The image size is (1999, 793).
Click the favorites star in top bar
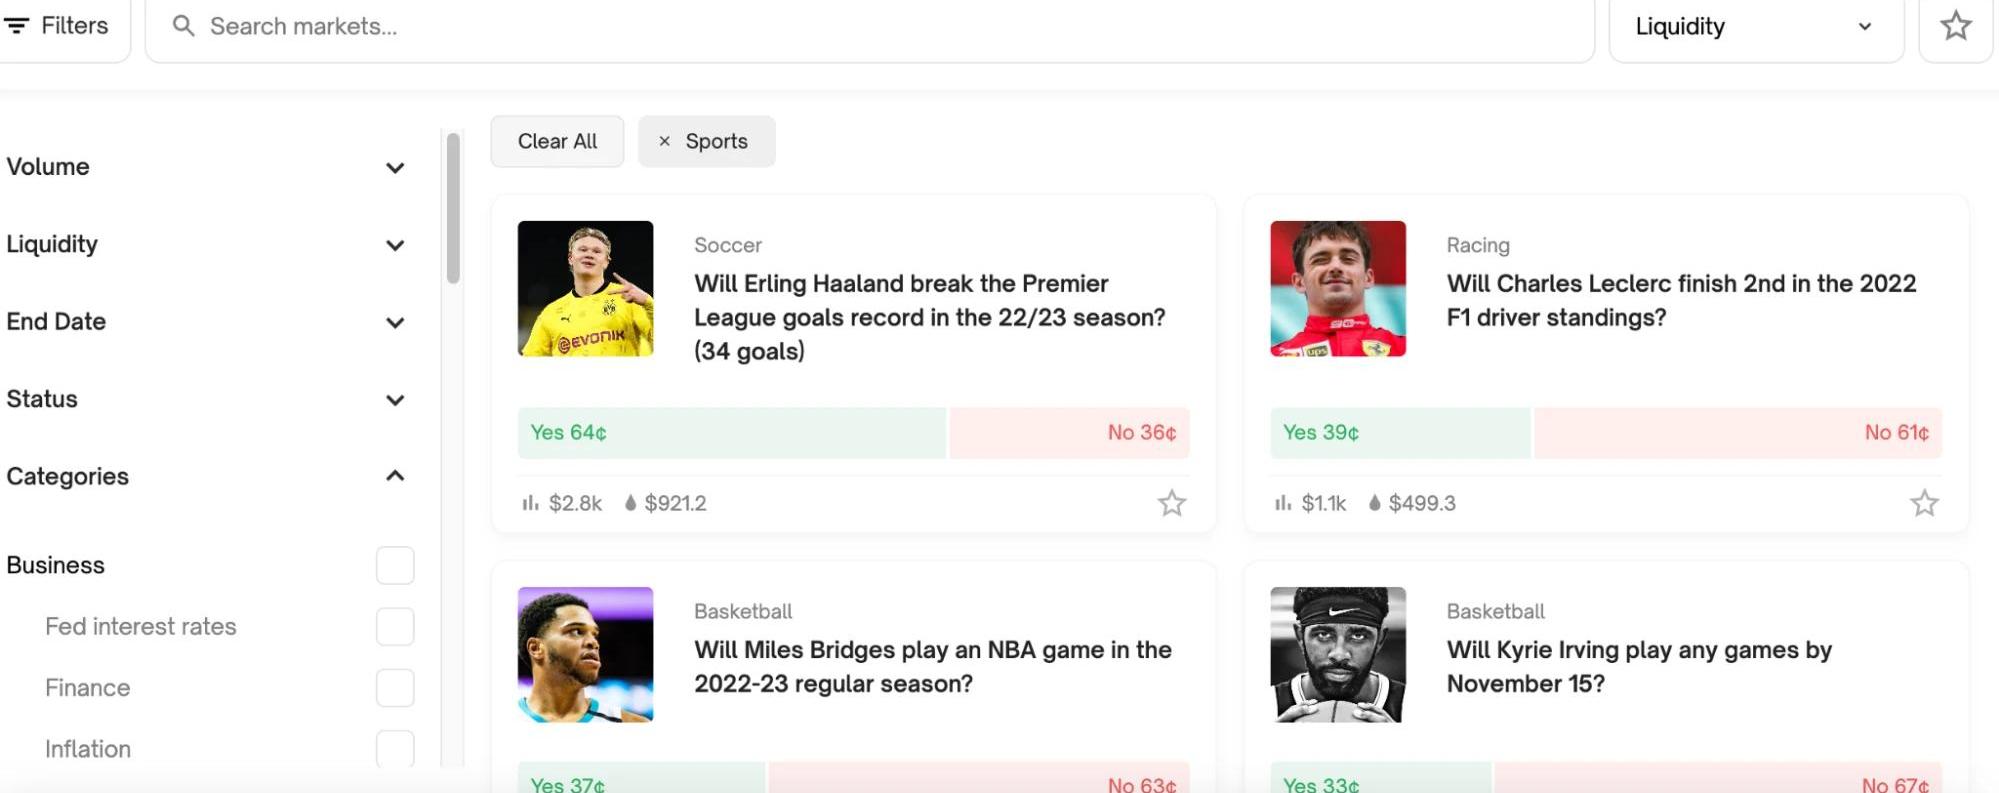tap(1955, 26)
